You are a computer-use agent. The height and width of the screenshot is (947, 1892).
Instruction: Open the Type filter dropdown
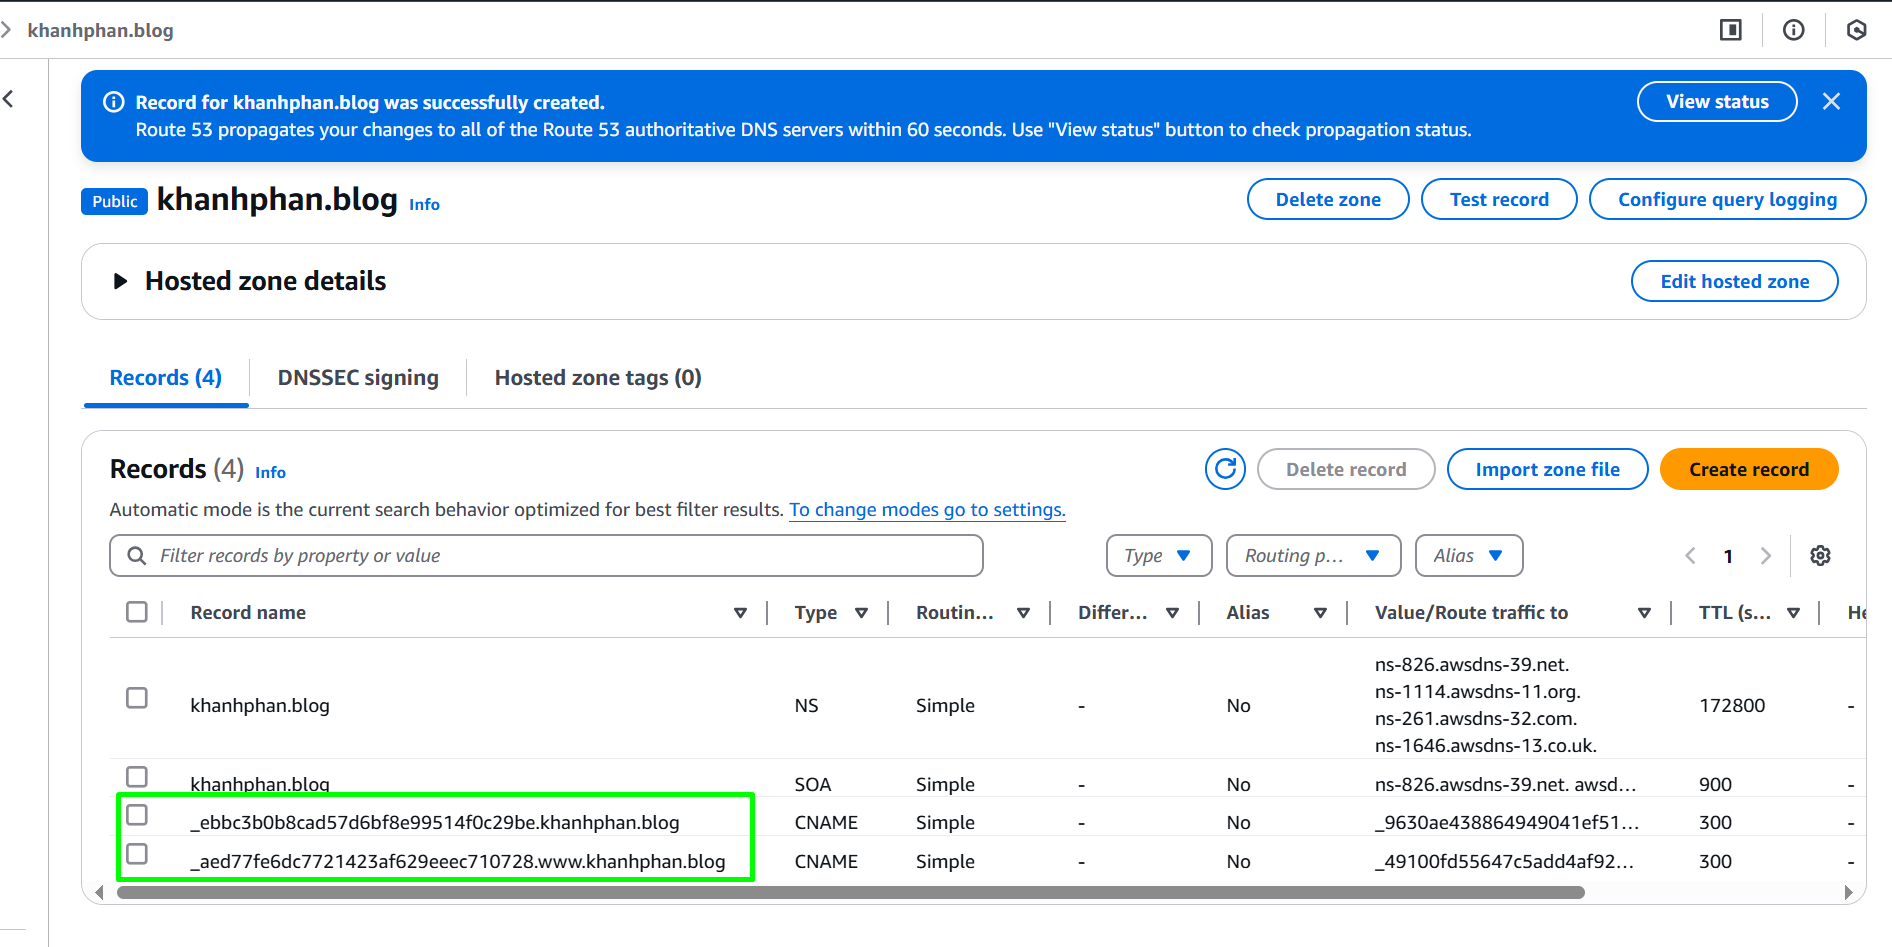click(x=1159, y=556)
